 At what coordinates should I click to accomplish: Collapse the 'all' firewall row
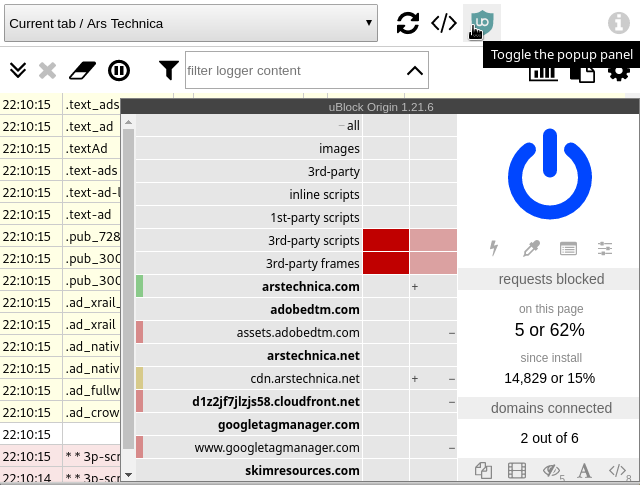click(249, 125)
